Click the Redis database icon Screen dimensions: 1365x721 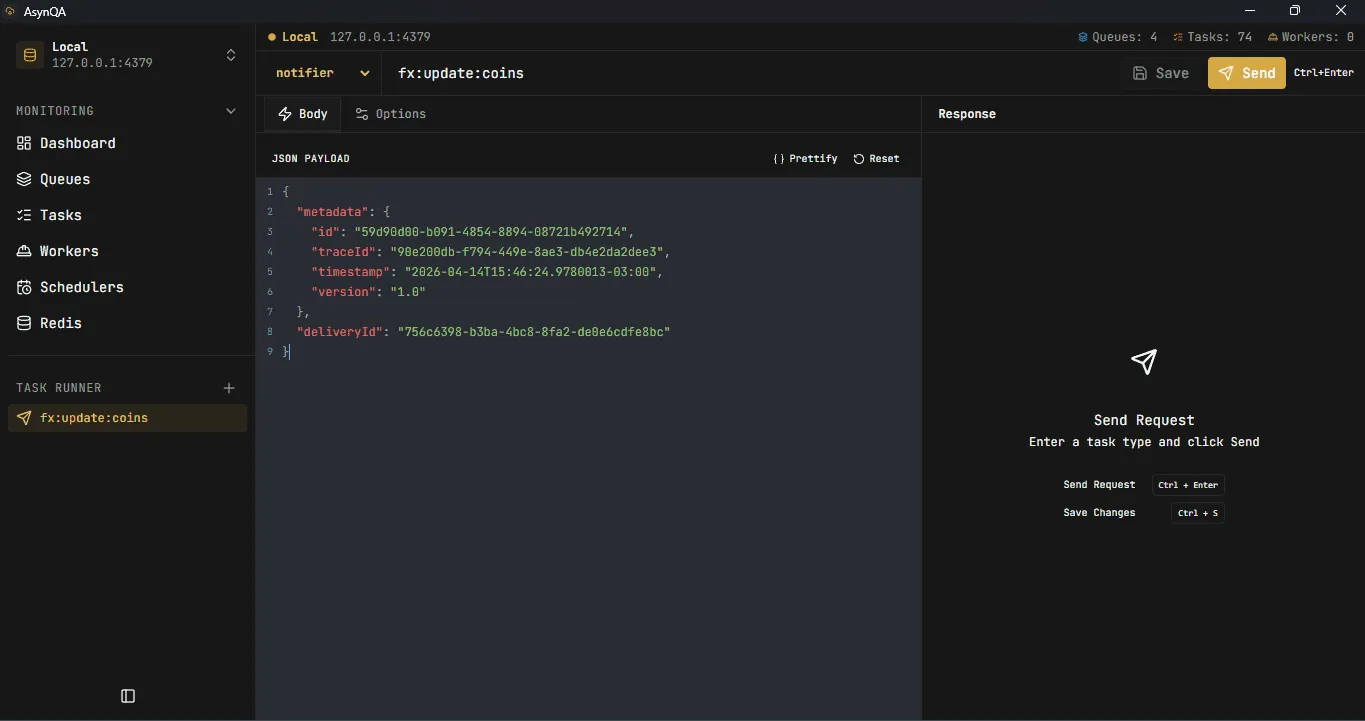(24, 323)
